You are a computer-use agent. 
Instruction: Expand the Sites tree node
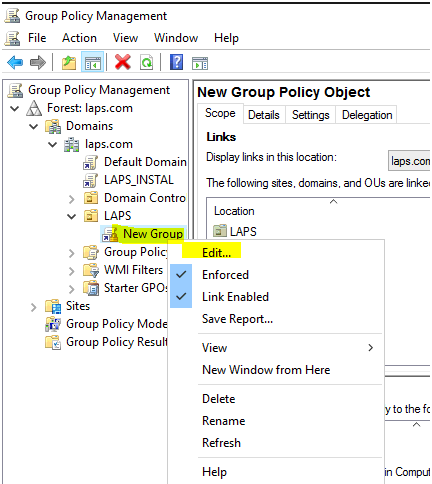click(x=34, y=307)
